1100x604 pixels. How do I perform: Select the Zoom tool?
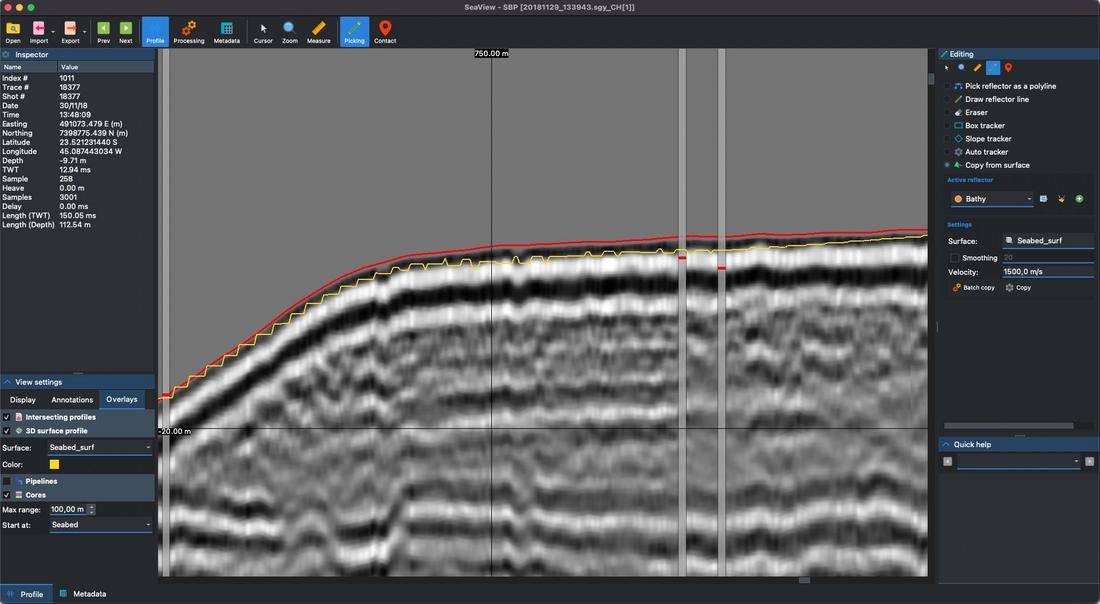289,31
